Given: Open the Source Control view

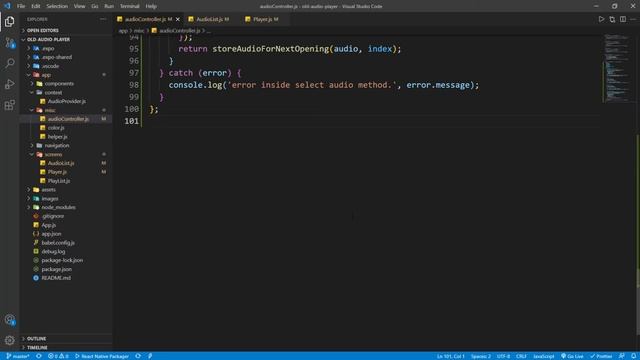Looking at the screenshot, I should [9, 42].
